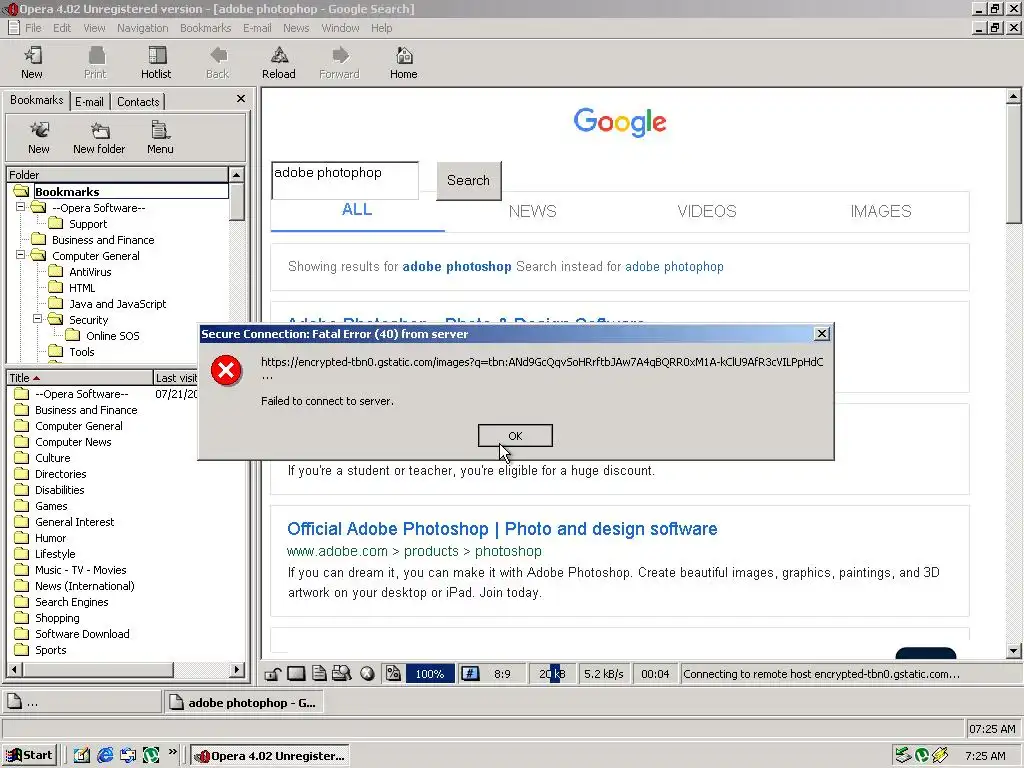Viewport: 1024px width, 768px height.
Task: Click the green uTorrent quick launch icon
Action: [151, 756]
